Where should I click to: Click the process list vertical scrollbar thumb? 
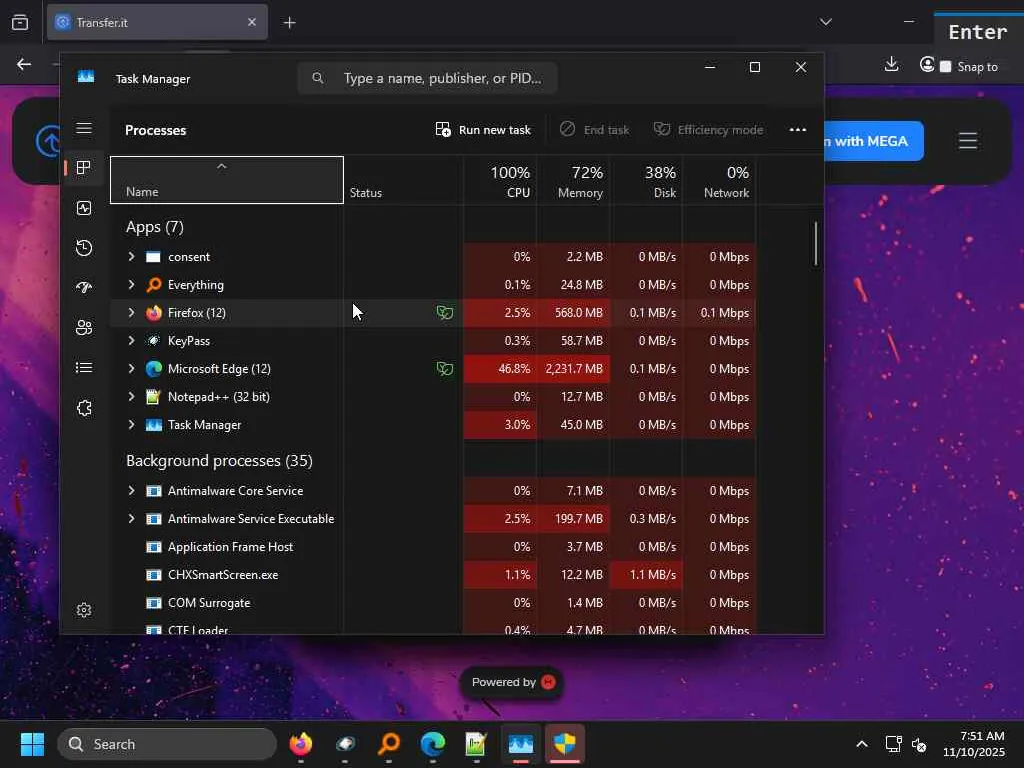(816, 244)
